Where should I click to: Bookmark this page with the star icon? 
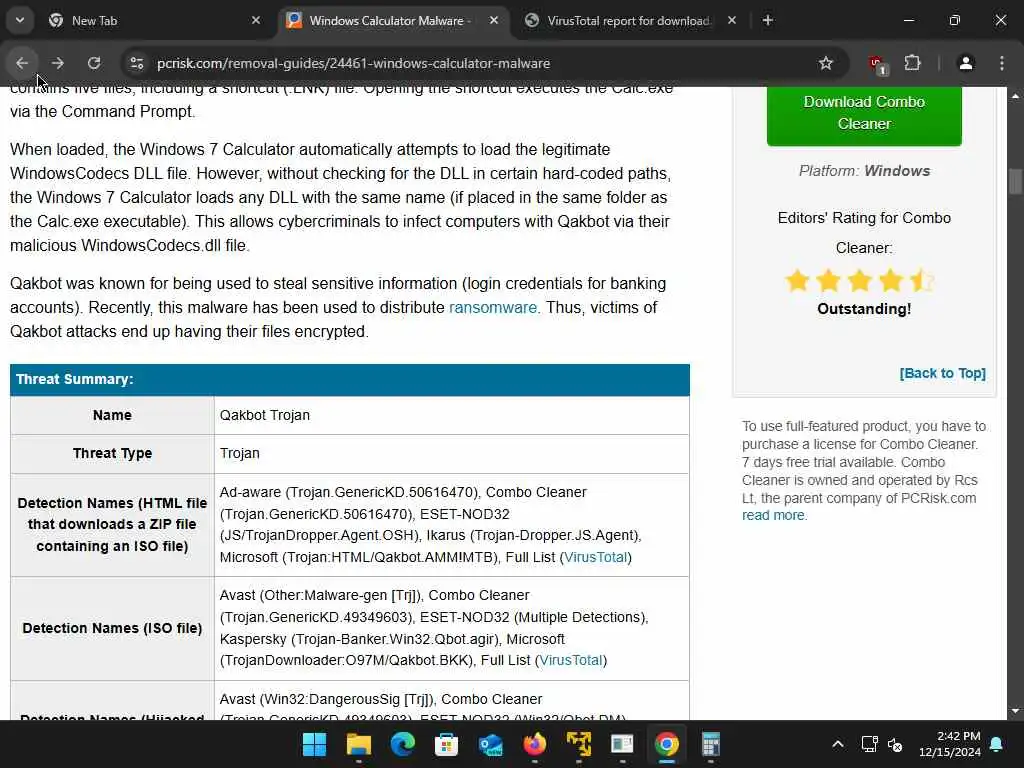(825, 63)
